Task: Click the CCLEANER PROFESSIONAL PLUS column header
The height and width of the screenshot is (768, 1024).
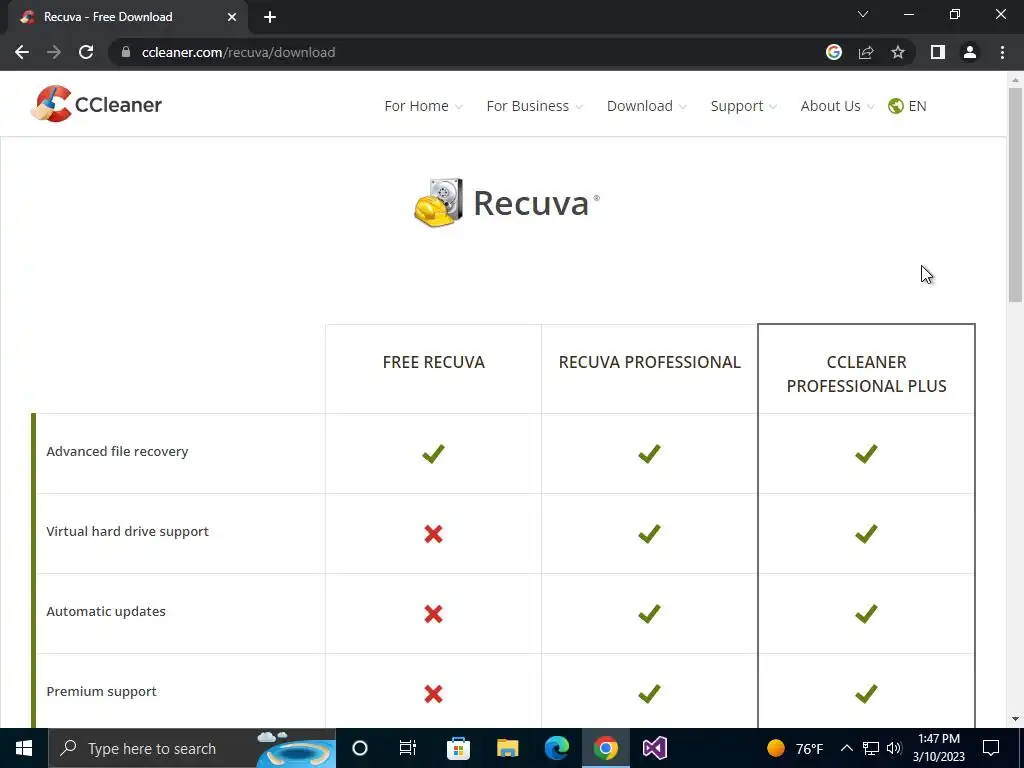Action: [866, 374]
